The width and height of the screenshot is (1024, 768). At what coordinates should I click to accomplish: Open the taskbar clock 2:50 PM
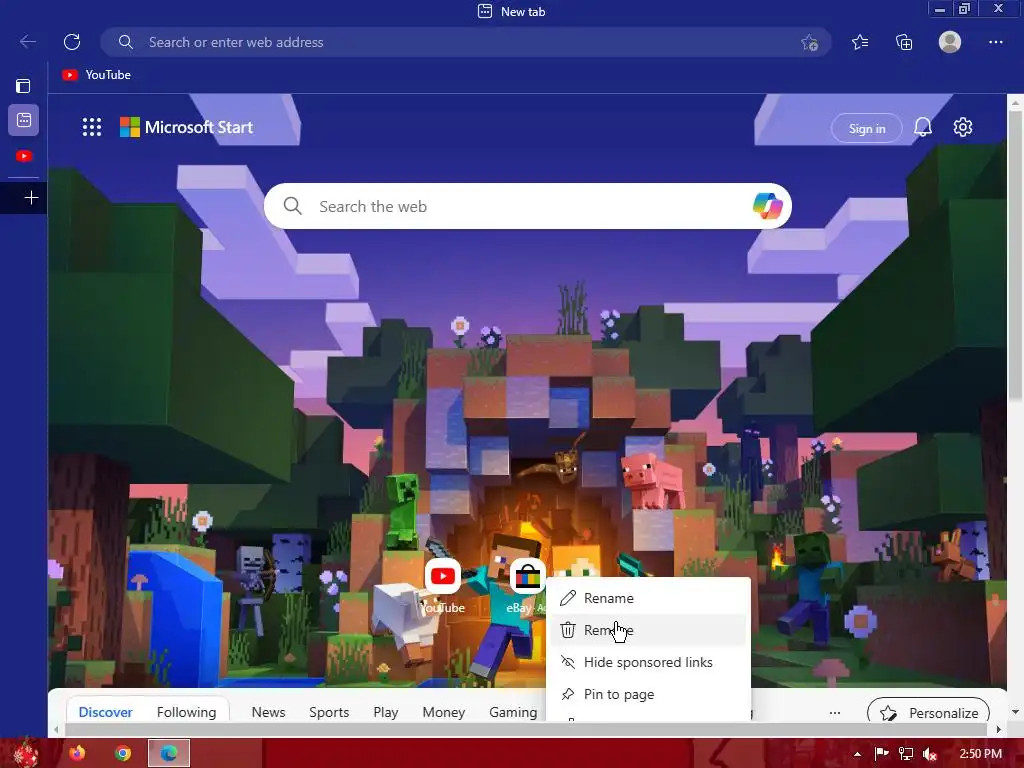(x=980, y=754)
